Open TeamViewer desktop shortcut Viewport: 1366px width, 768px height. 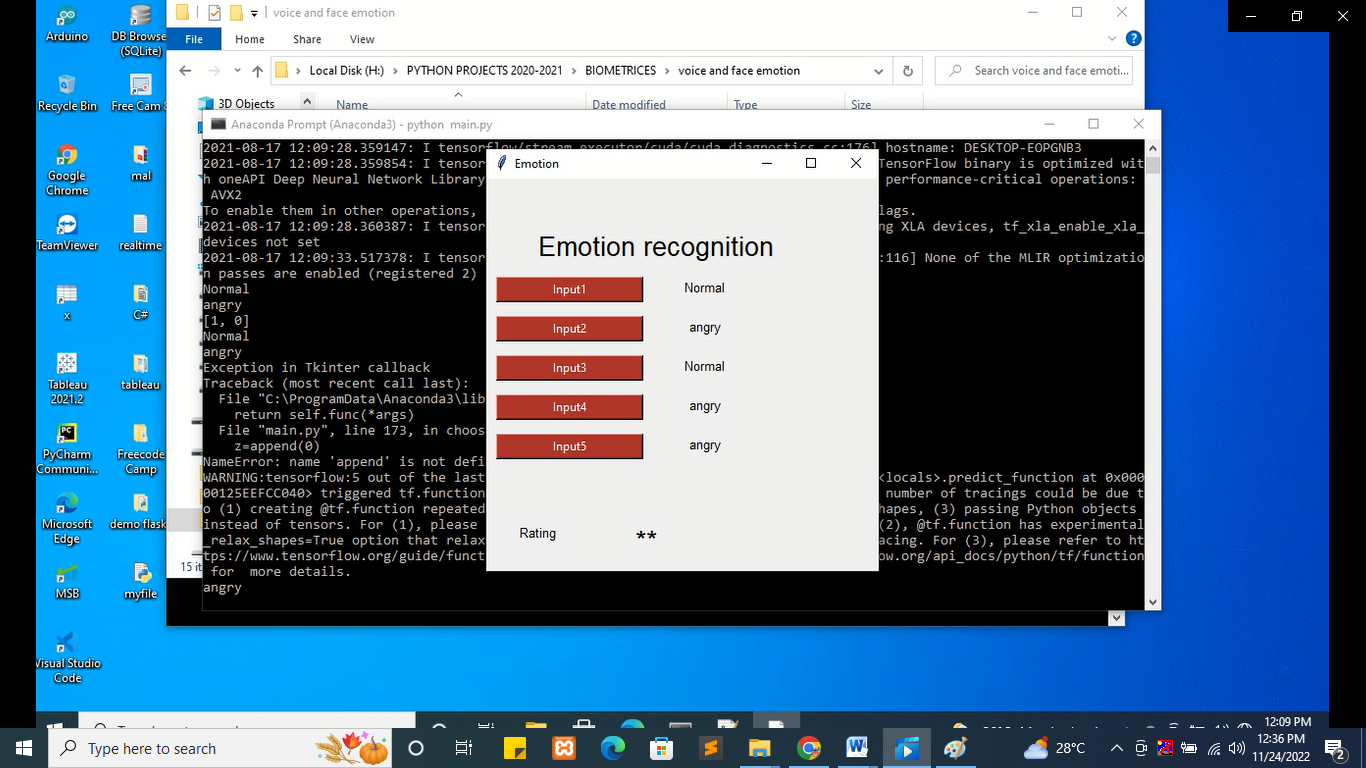[67, 232]
